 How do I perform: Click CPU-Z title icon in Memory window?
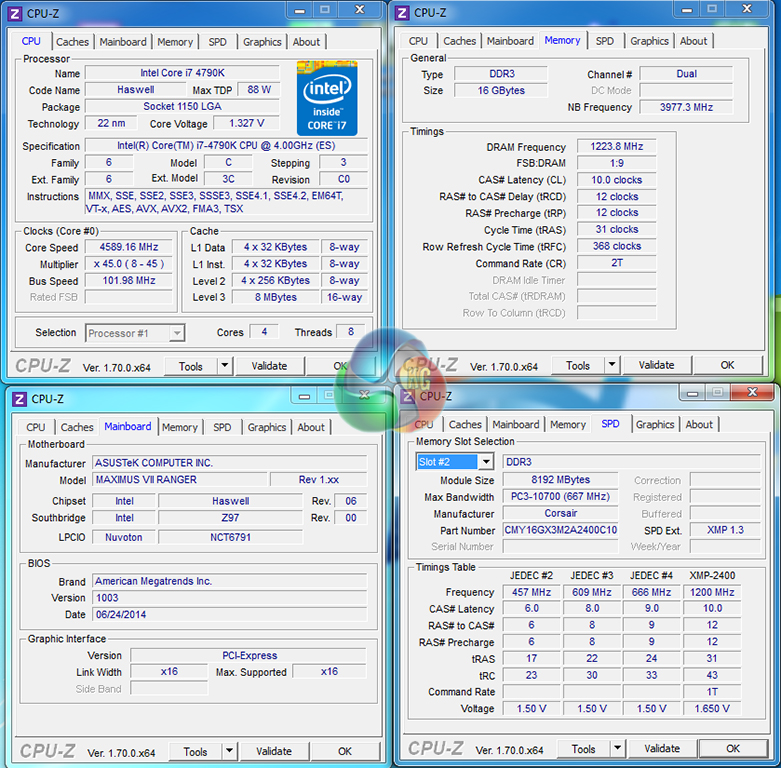click(x=402, y=13)
